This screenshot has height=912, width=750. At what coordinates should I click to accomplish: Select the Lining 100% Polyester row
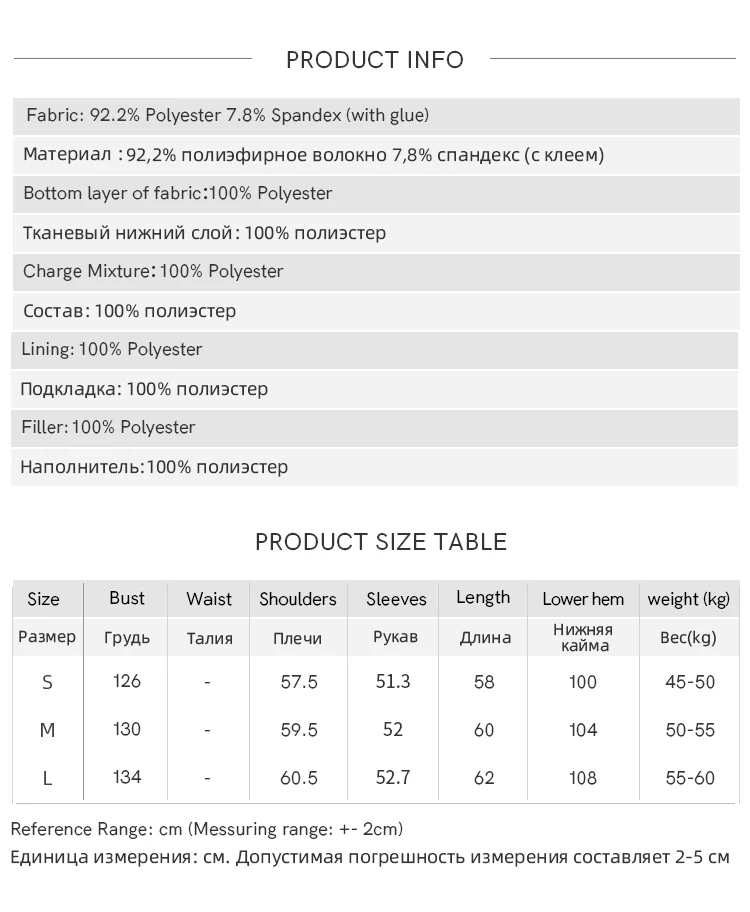(112, 349)
